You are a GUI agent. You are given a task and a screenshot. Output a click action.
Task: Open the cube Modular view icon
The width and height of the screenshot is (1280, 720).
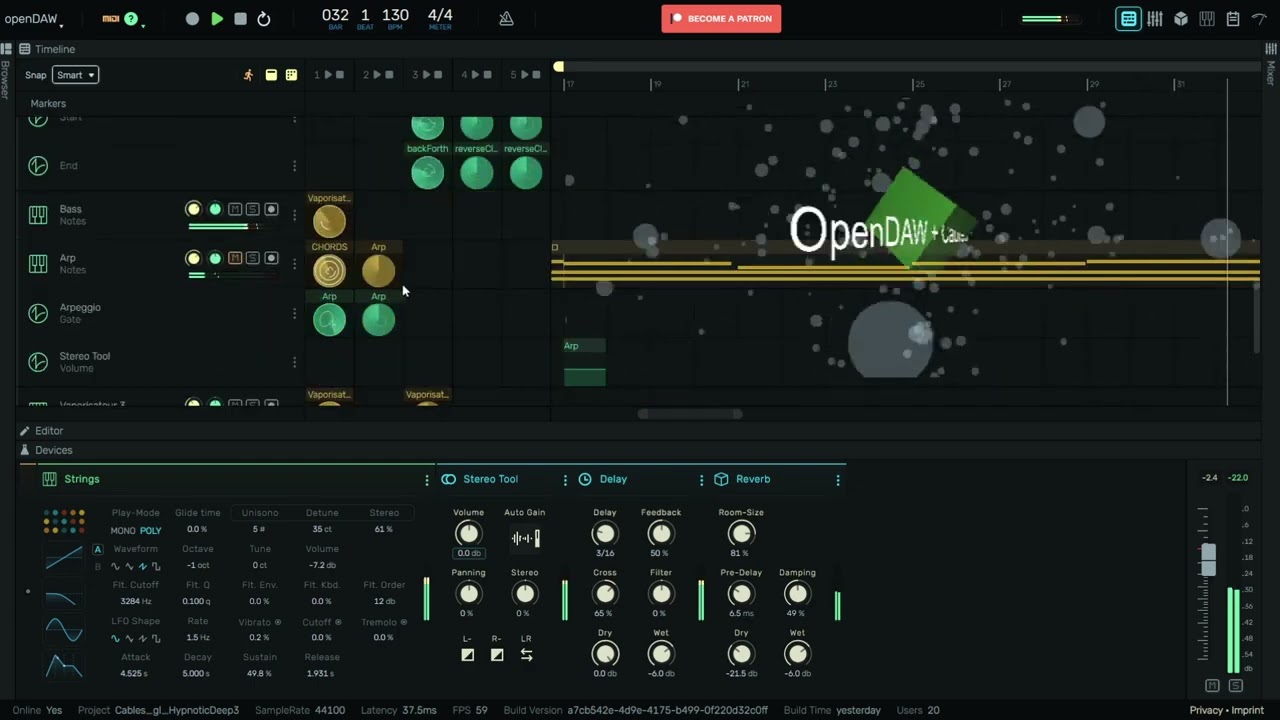[1181, 19]
